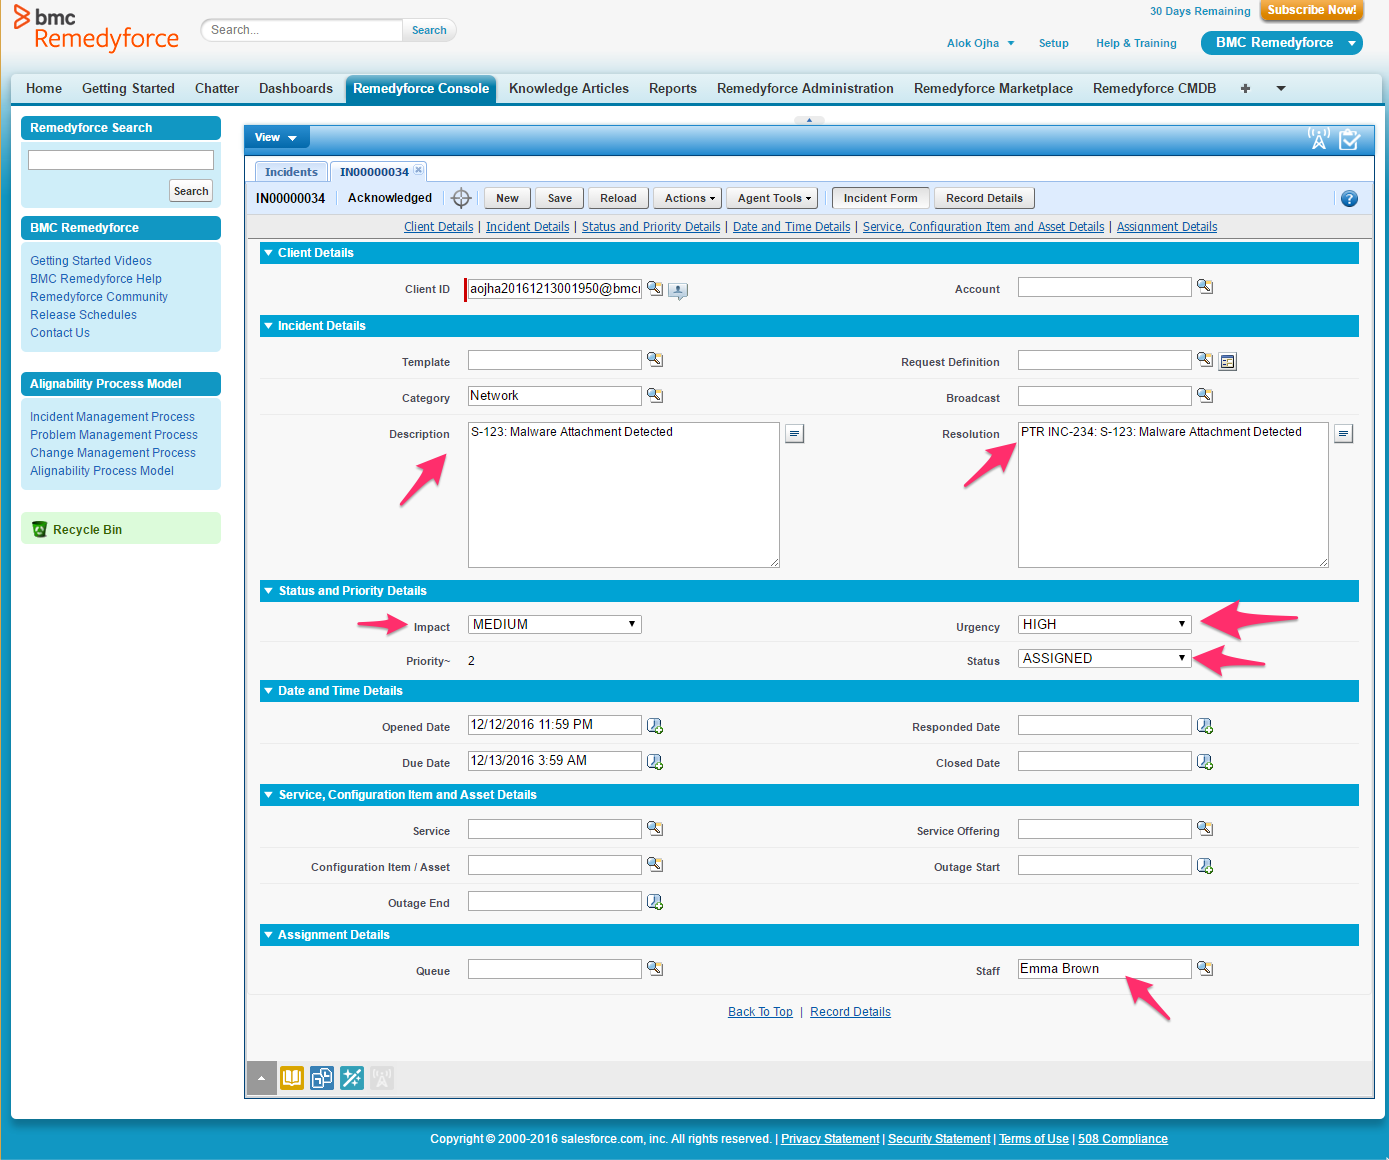Screen dimensions: 1389x1160
Task: Open the Request Definition lookup icon
Action: 1205,360
